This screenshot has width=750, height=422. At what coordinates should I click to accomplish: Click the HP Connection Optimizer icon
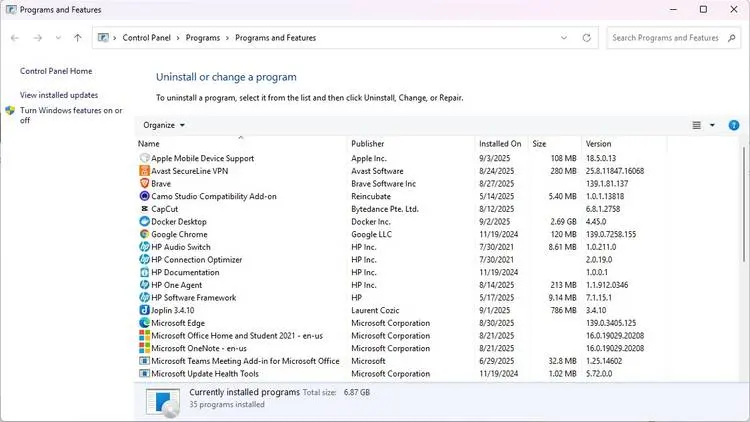click(144, 259)
